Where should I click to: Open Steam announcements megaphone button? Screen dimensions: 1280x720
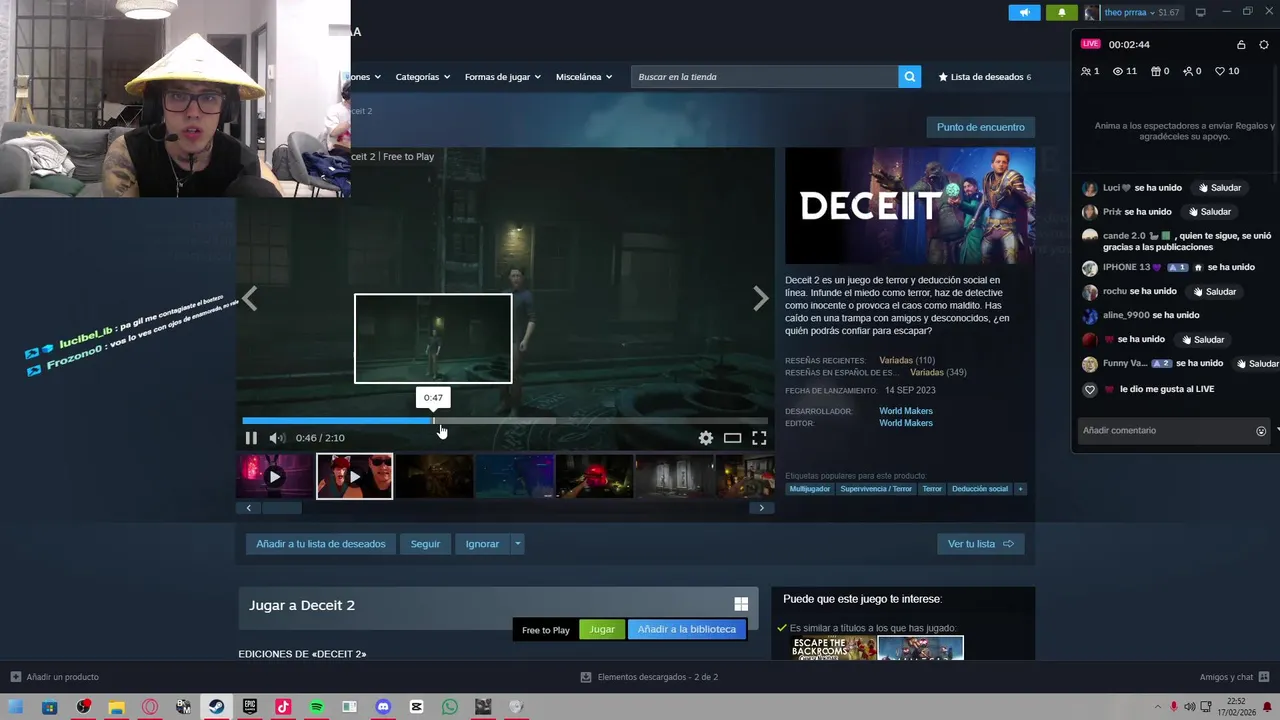click(x=1024, y=12)
